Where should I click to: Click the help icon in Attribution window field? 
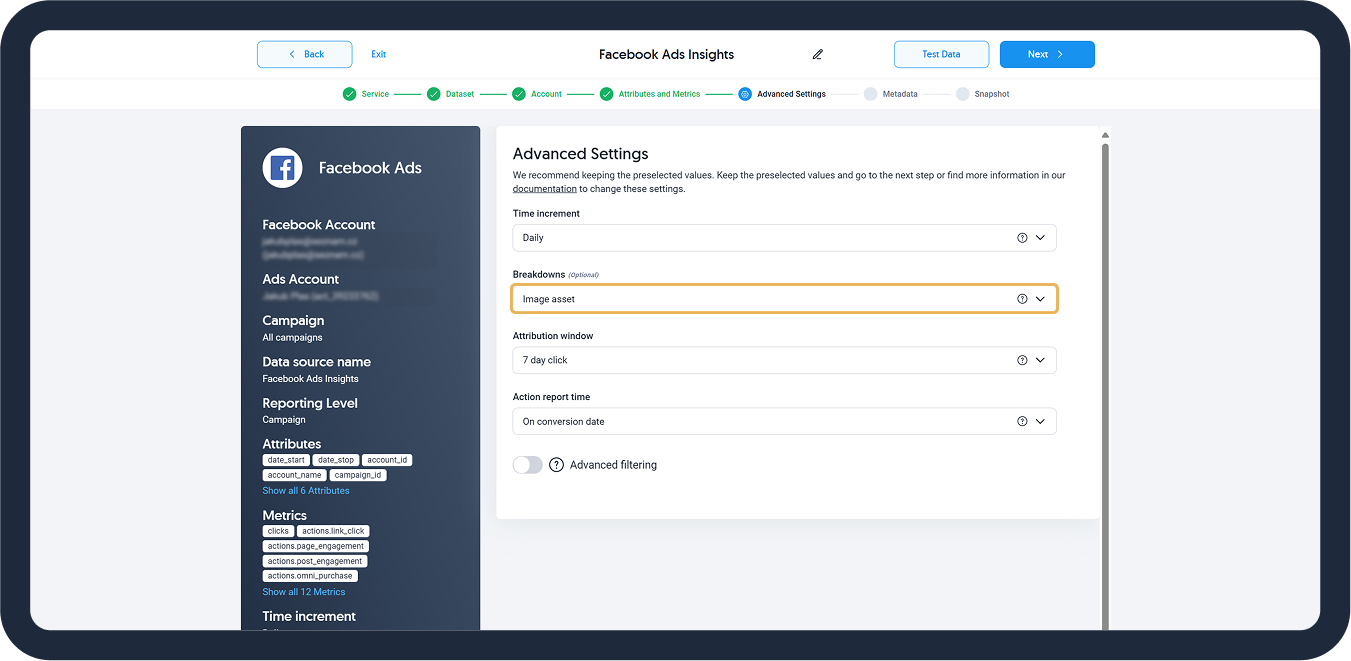1022,360
